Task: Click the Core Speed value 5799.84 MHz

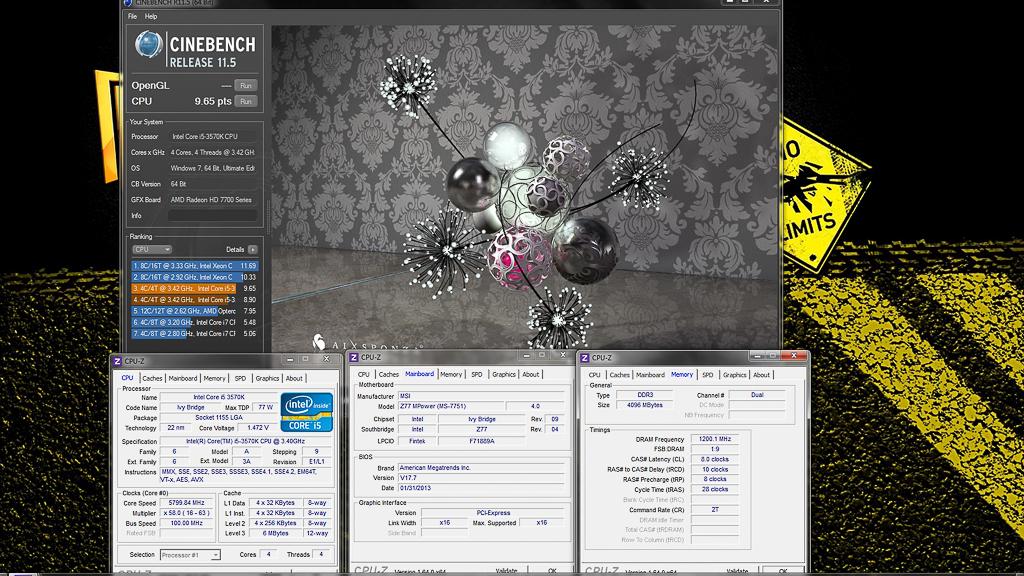Action: [187, 503]
